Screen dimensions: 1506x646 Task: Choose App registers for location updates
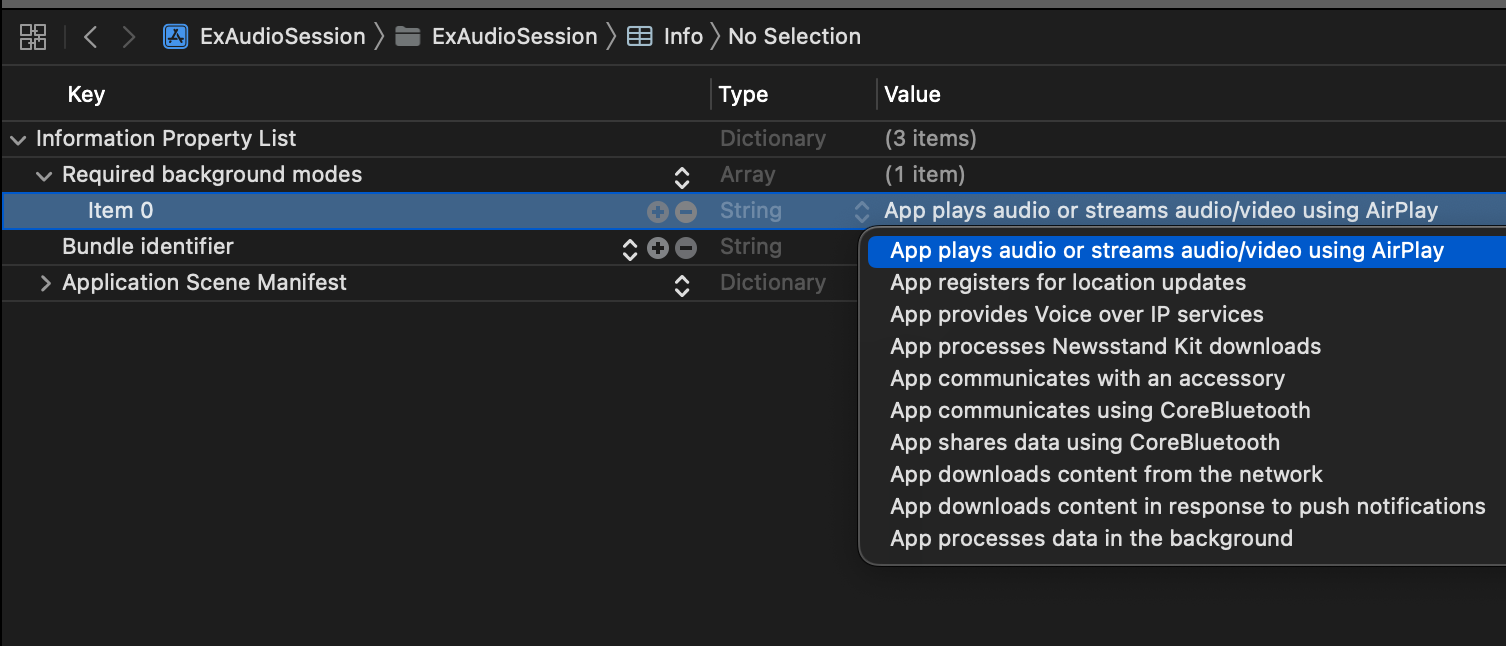pyautogui.click(x=1068, y=282)
